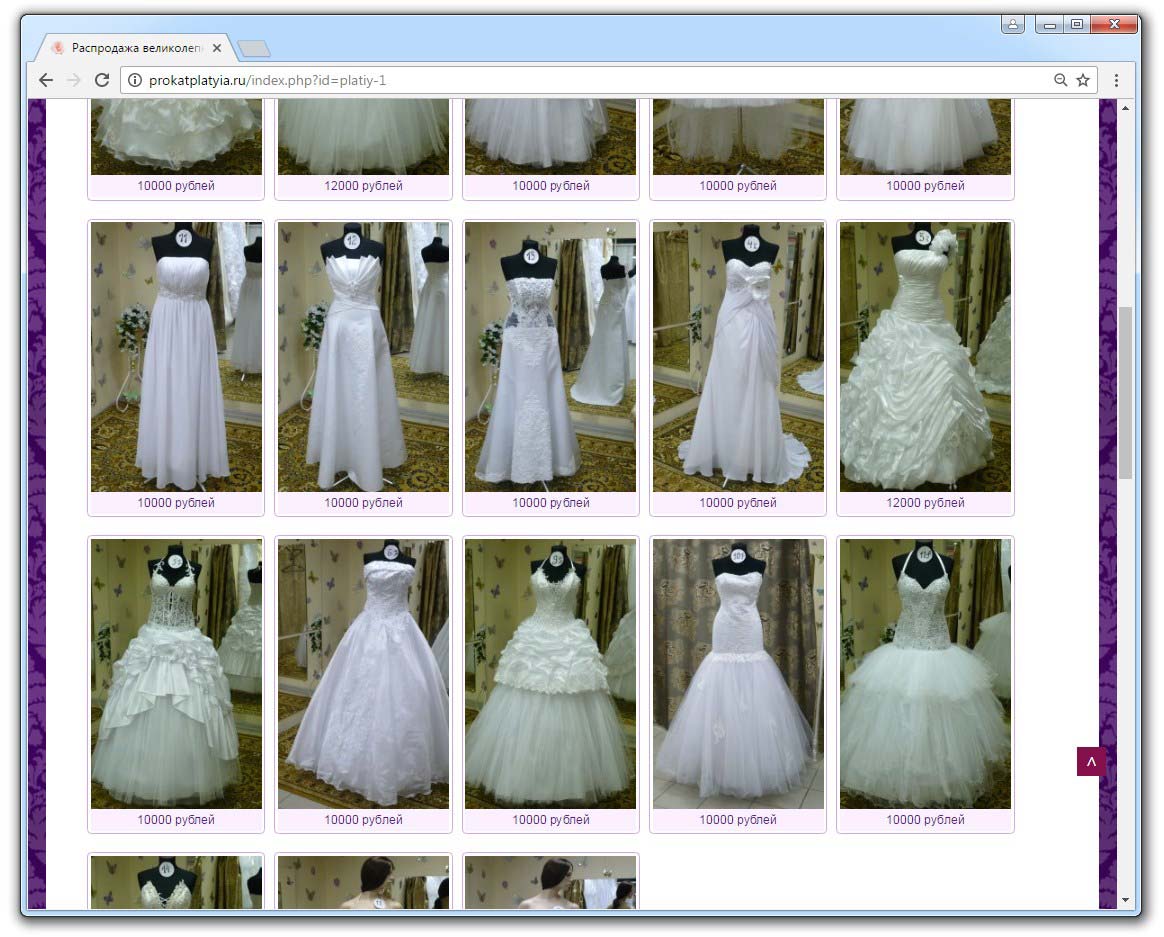Click the scrollbar down arrow

pyautogui.click(x=1125, y=900)
